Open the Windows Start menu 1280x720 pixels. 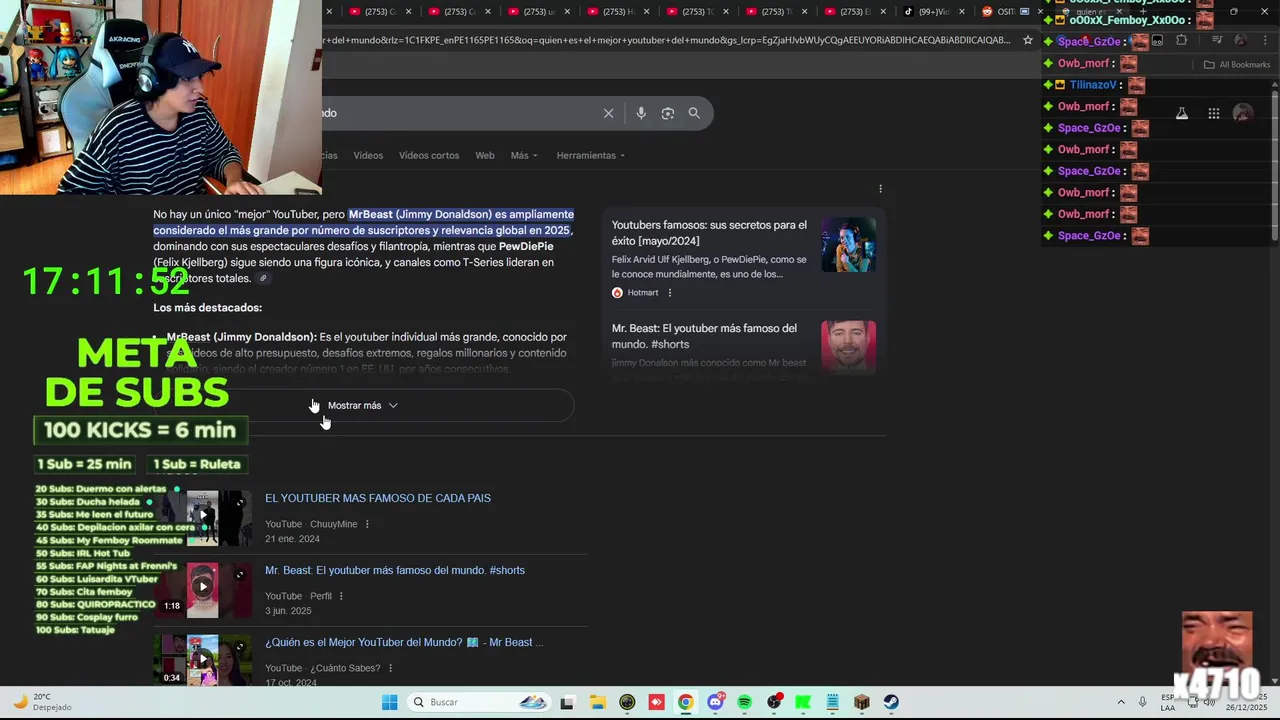click(x=389, y=702)
